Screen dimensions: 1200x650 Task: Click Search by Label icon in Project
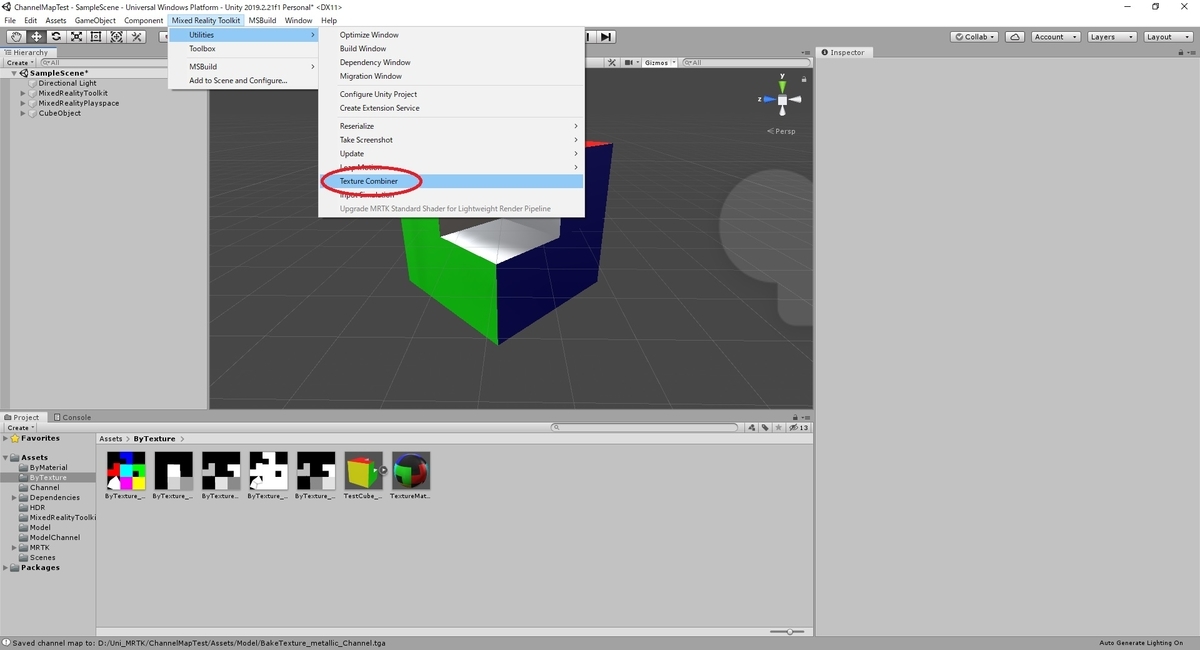point(765,428)
